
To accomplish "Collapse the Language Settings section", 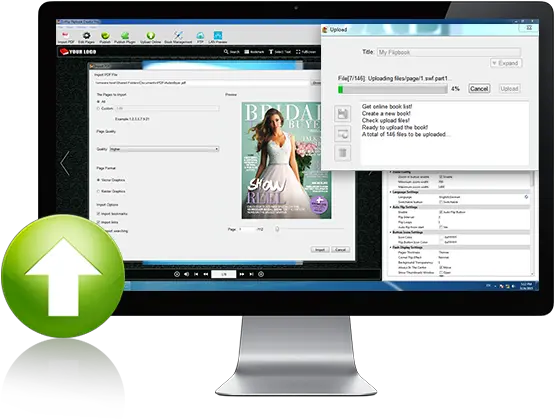I will point(391,192).
